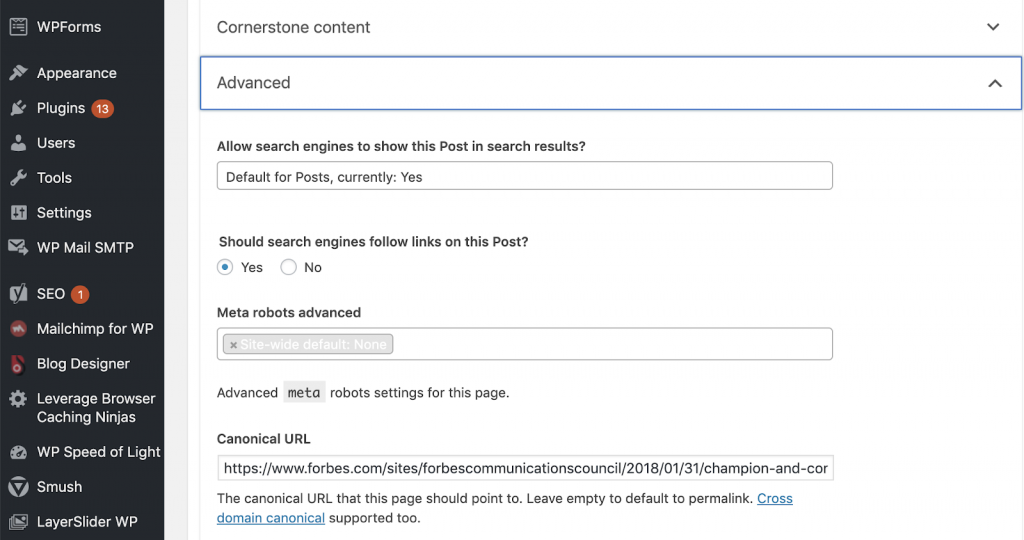
Task: Open Plugins via its plug icon
Action: (x=18, y=108)
